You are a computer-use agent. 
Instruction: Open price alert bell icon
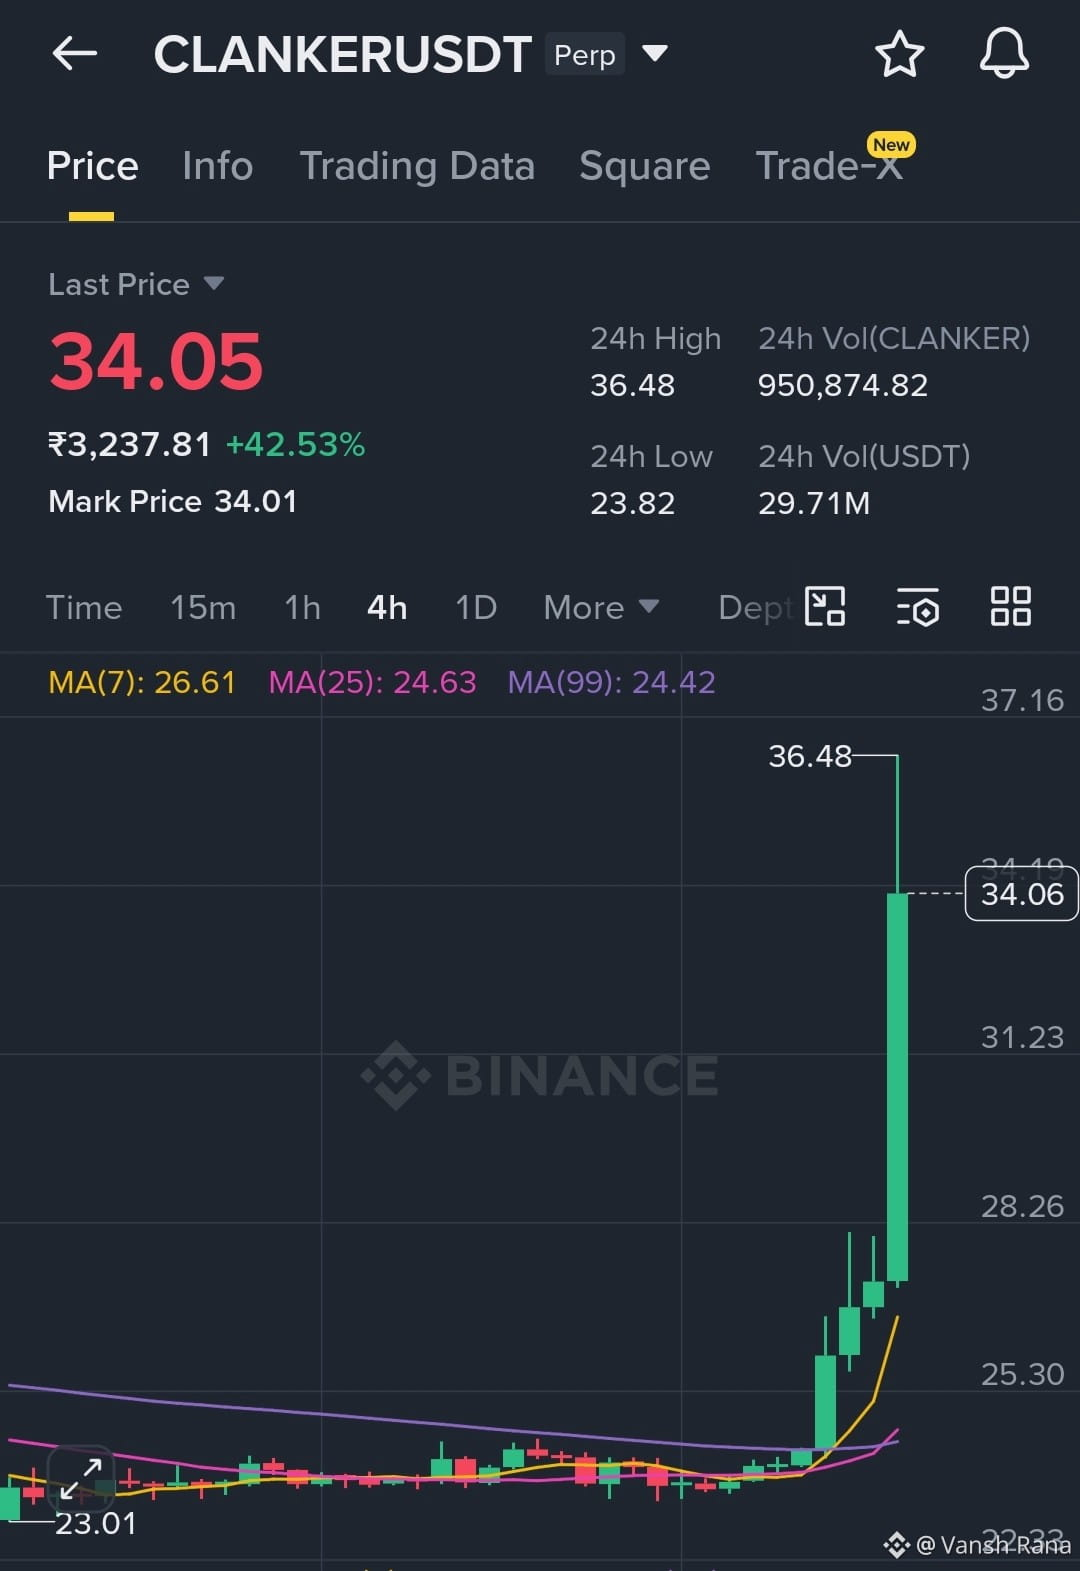1004,53
